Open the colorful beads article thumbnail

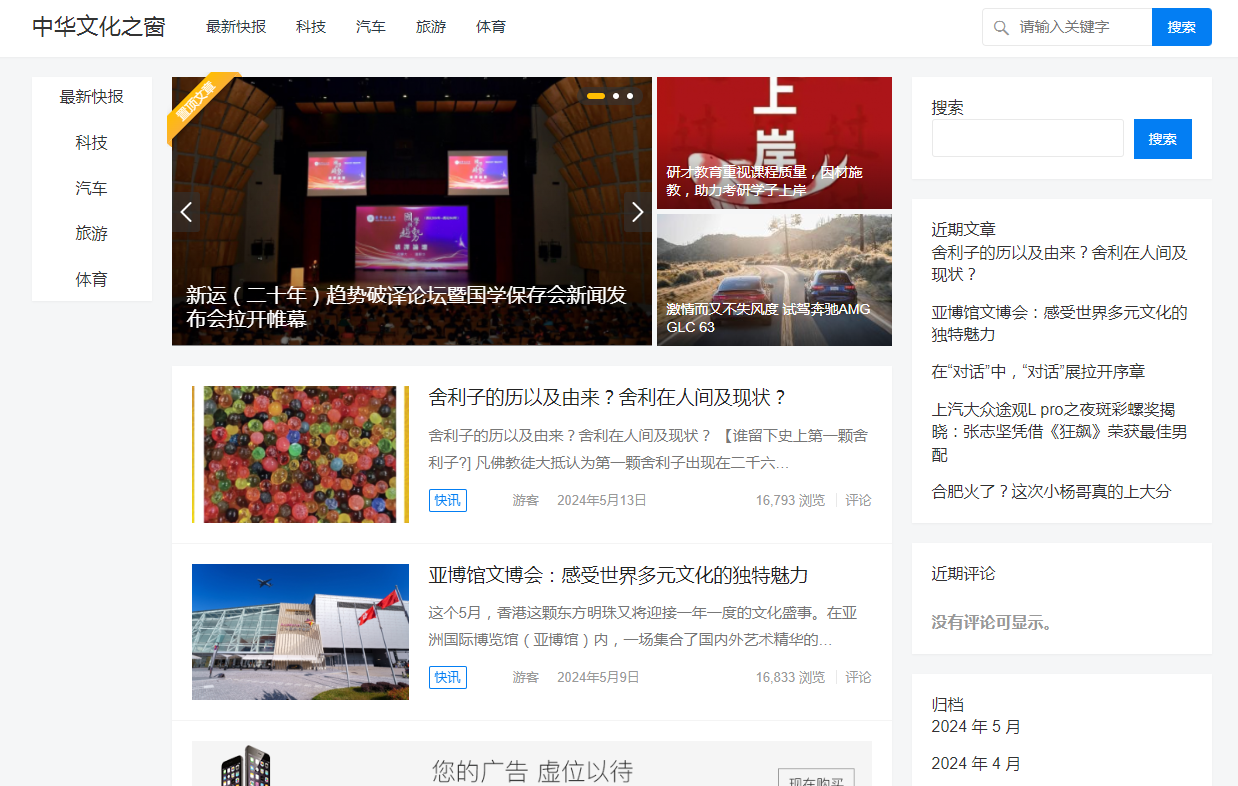click(300, 454)
